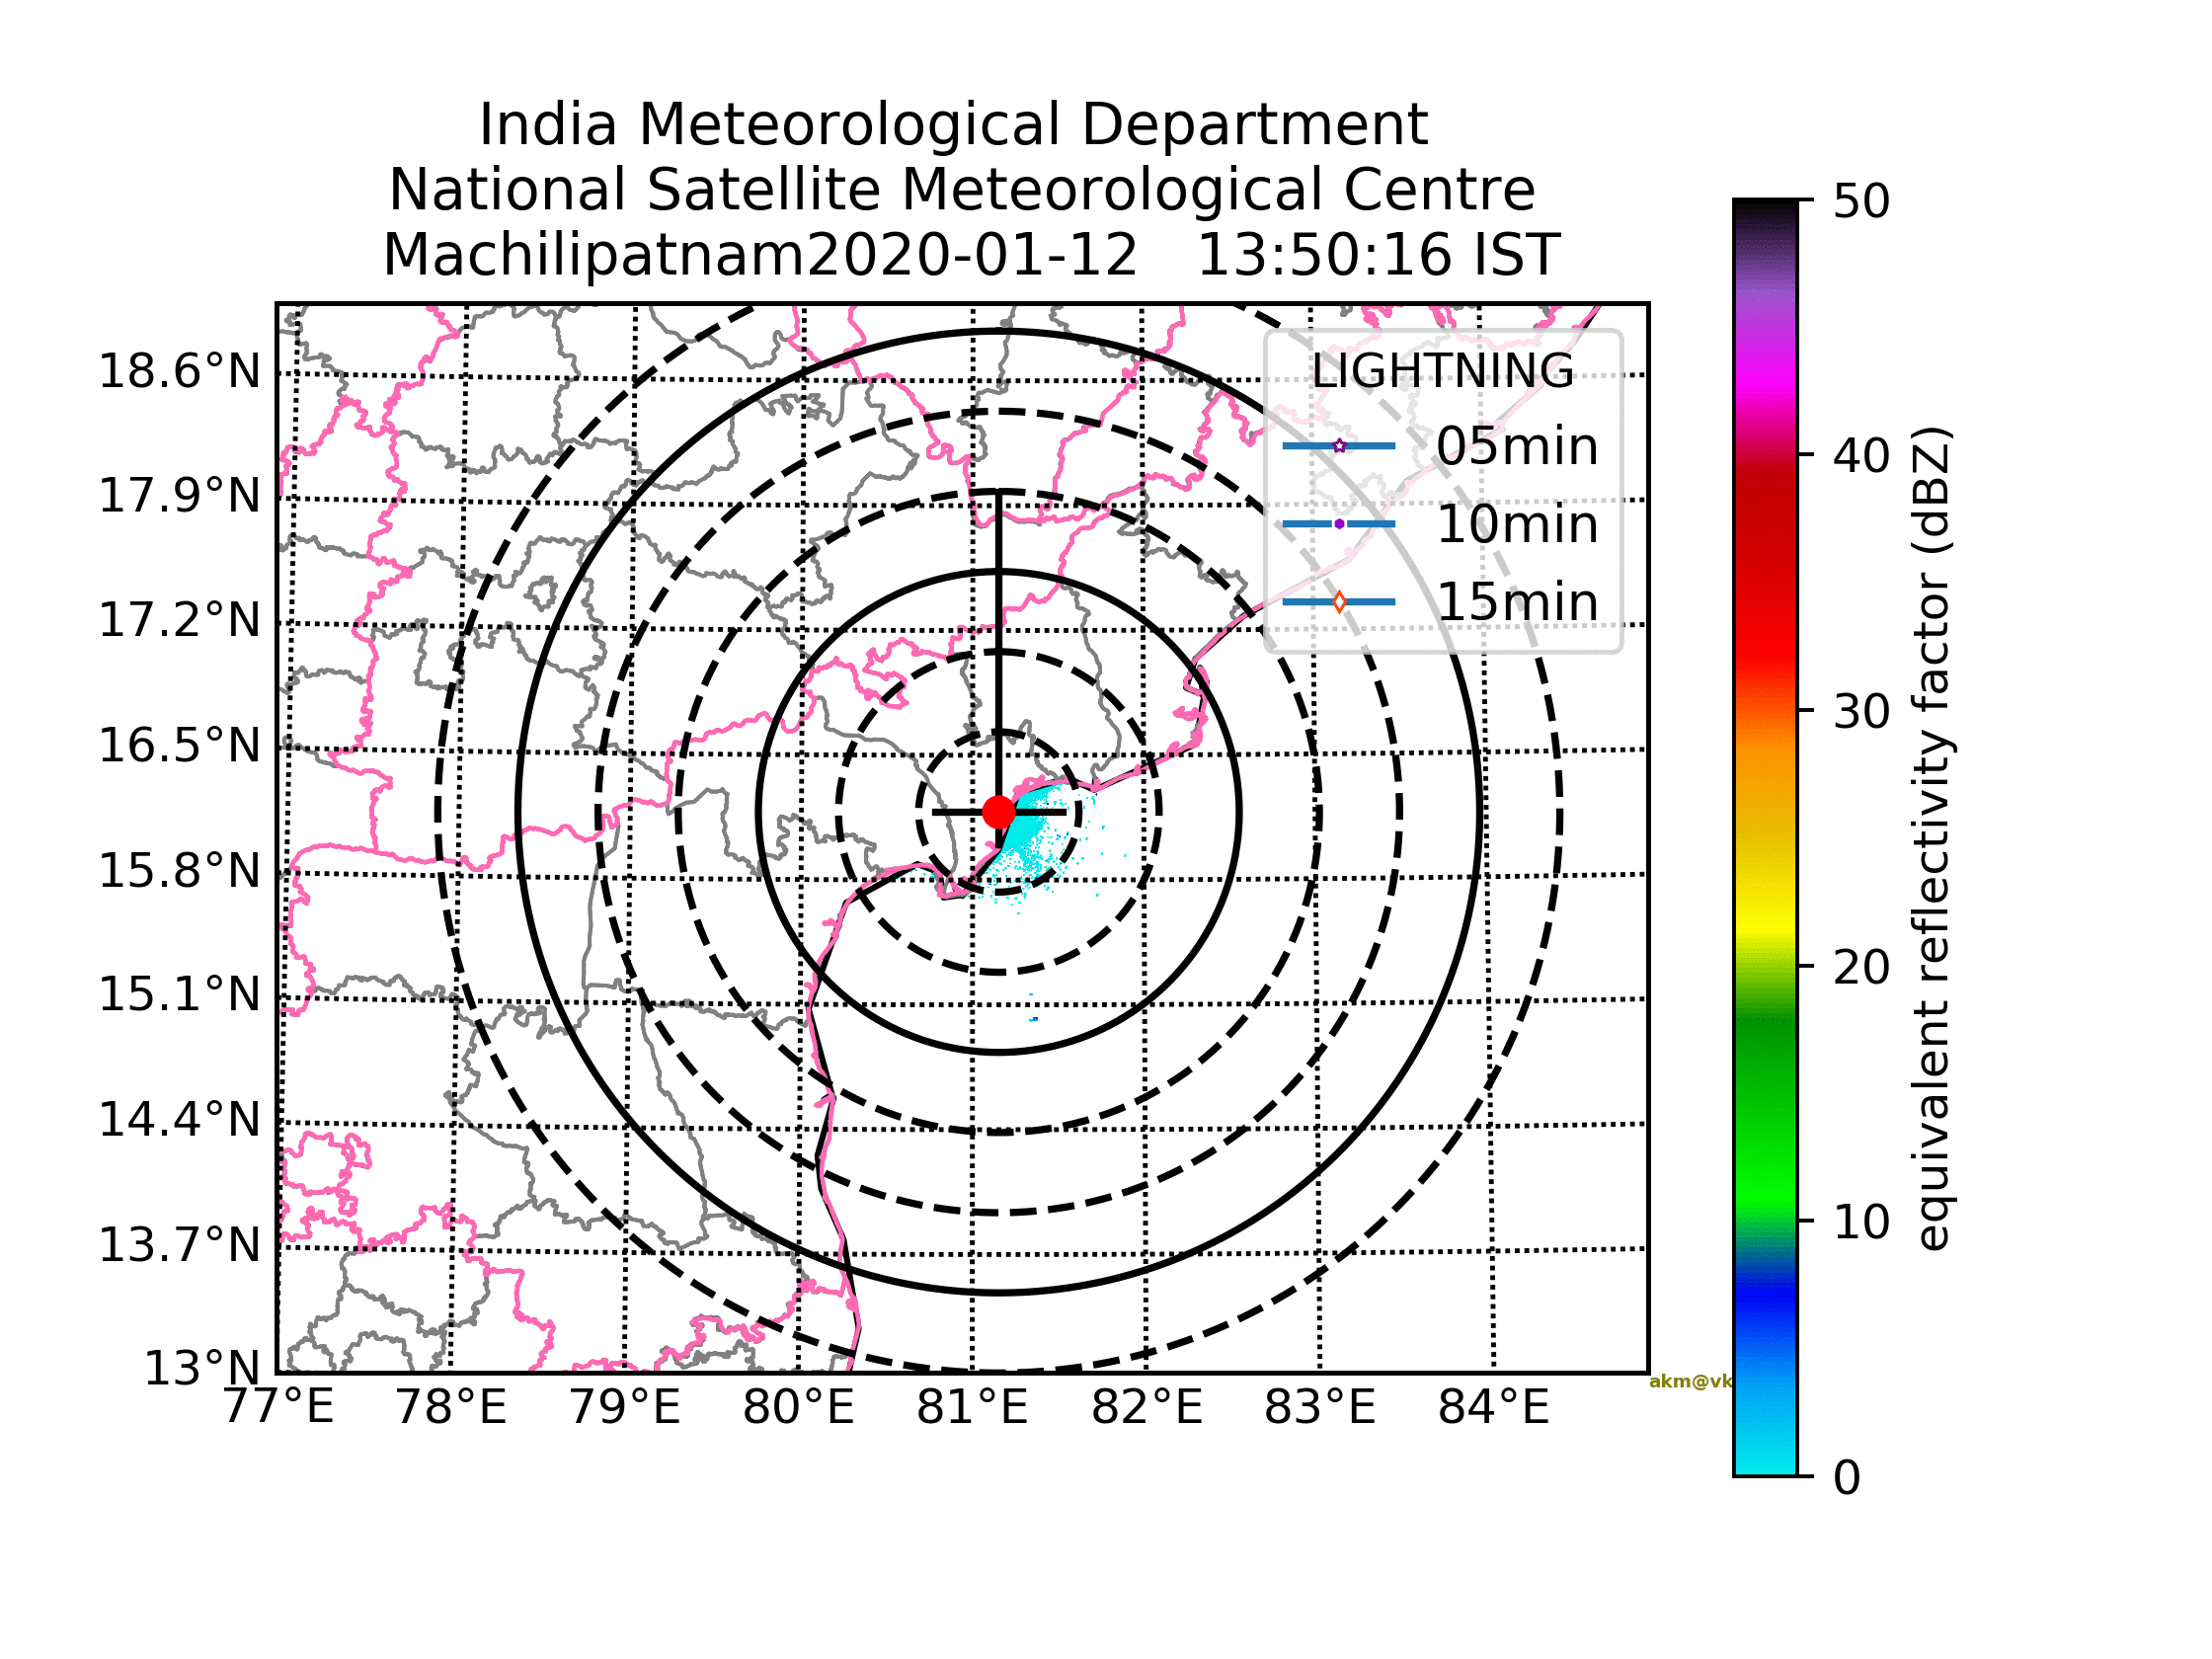Click the reflectivity colorbar gradient
Viewport: 2212px width, 1659px height.
click(x=1765, y=838)
